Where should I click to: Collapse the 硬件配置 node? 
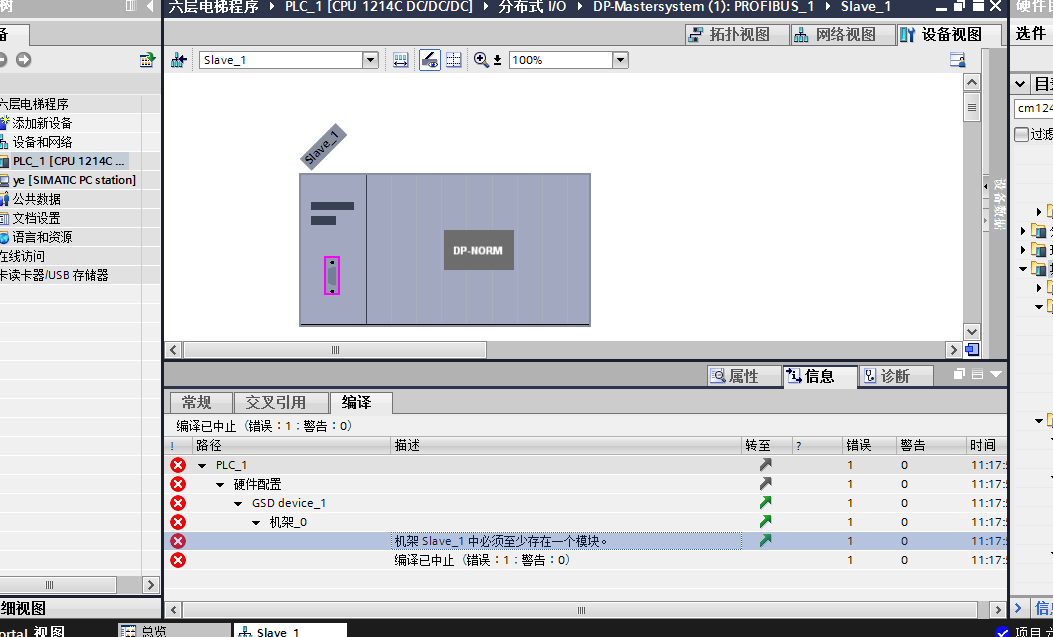pos(220,484)
